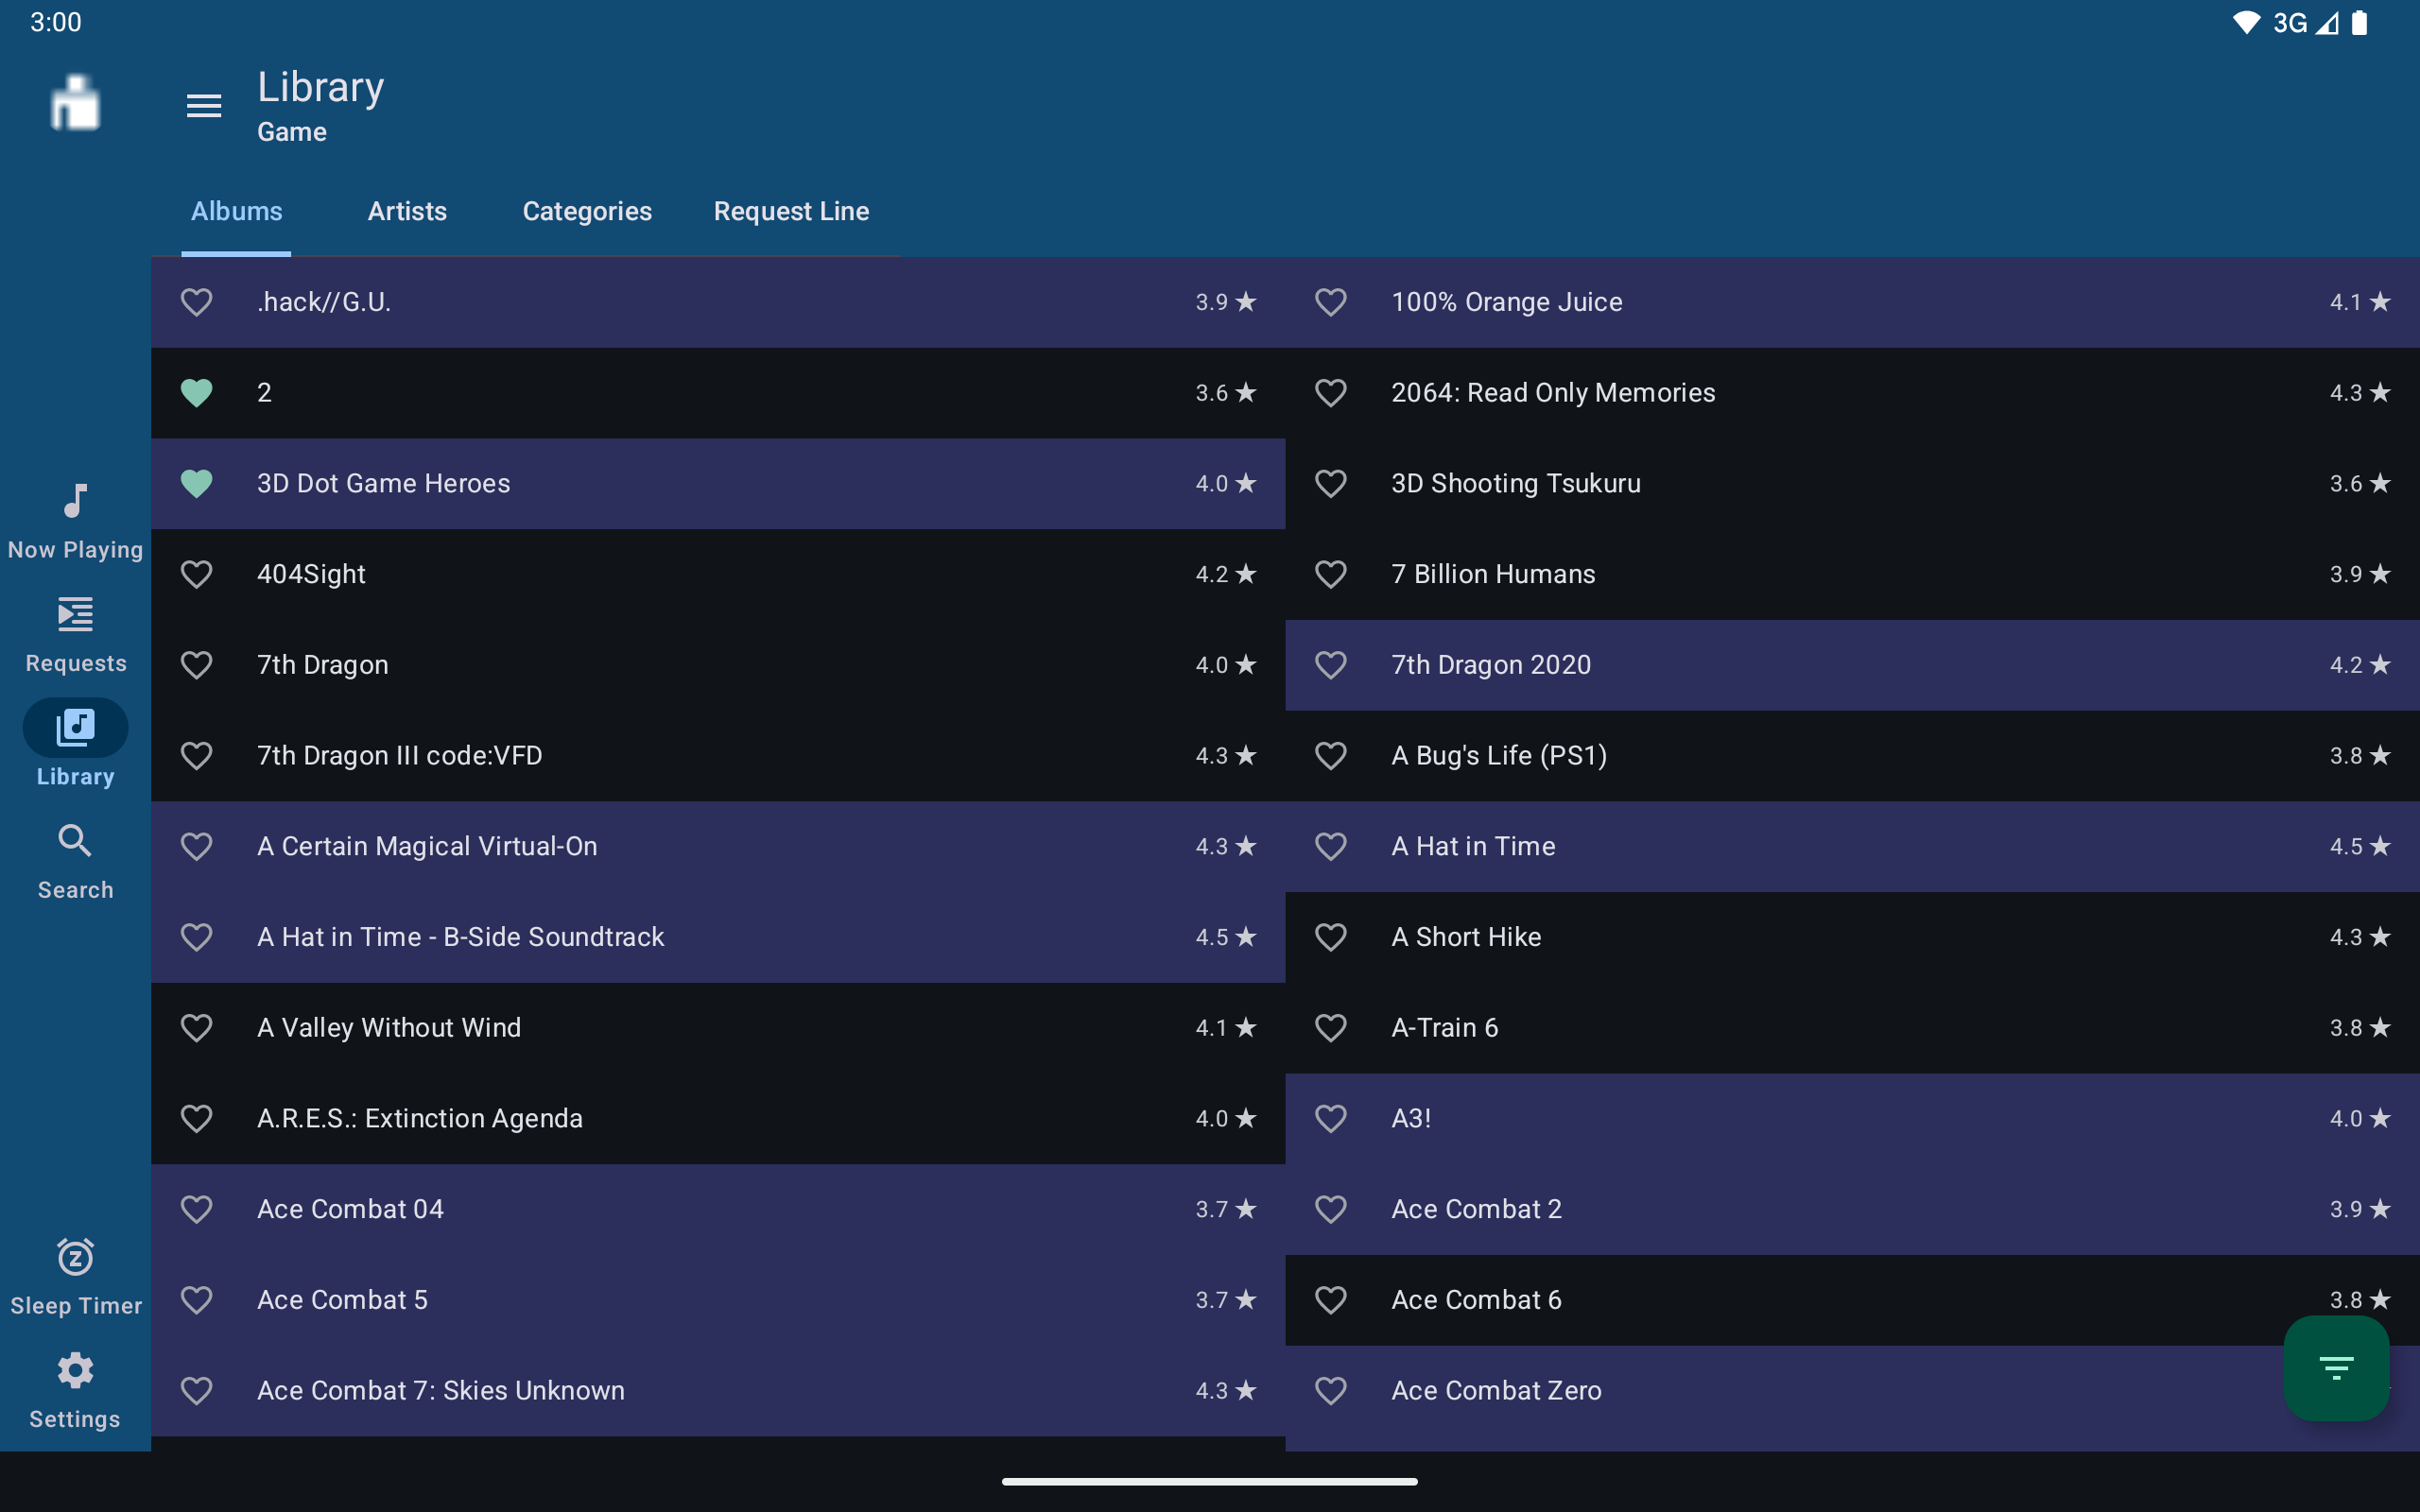Favorite the .hack//G.U. album
Image resolution: width=2420 pixels, height=1512 pixels.
pos(196,302)
